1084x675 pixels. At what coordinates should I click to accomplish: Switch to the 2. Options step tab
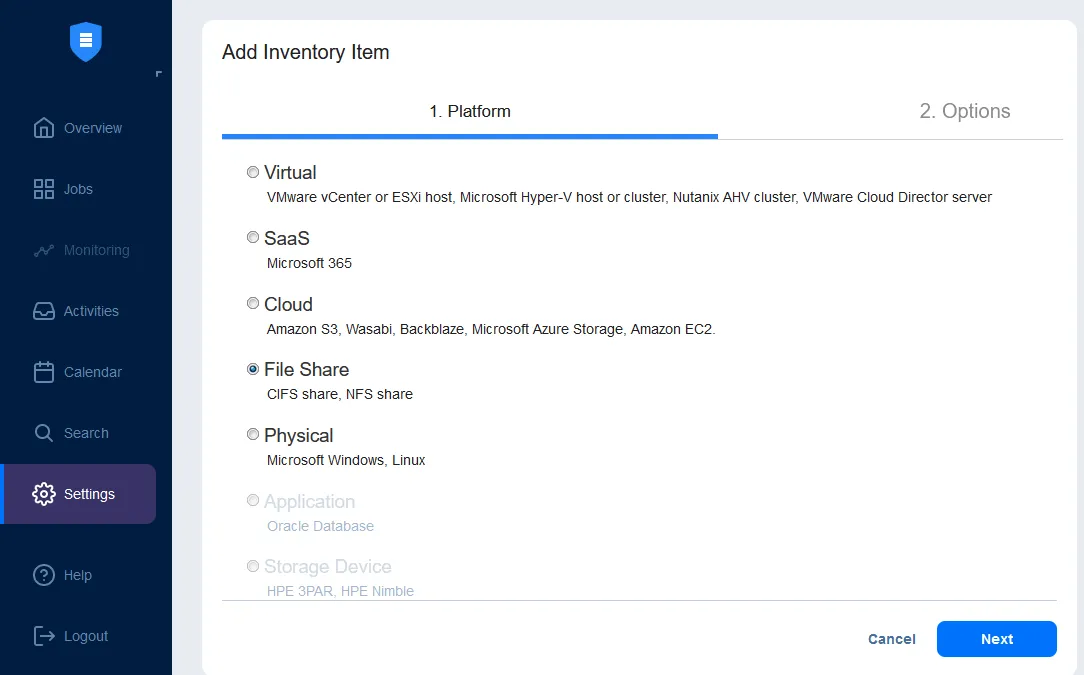pyautogui.click(x=964, y=111)
